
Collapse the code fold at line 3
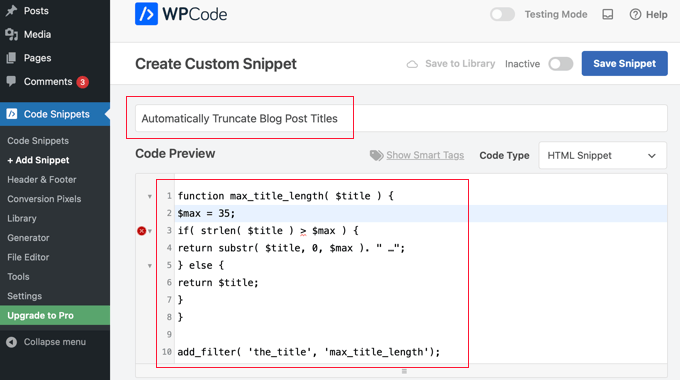[x=150, y=231]
